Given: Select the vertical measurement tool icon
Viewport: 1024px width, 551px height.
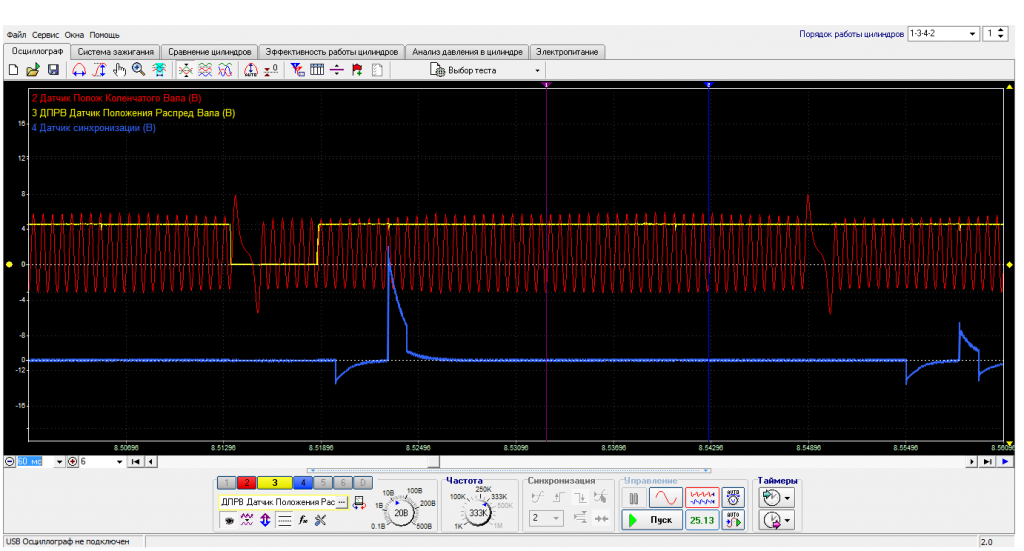Looking at the screenshot, I should pos(99,70).
